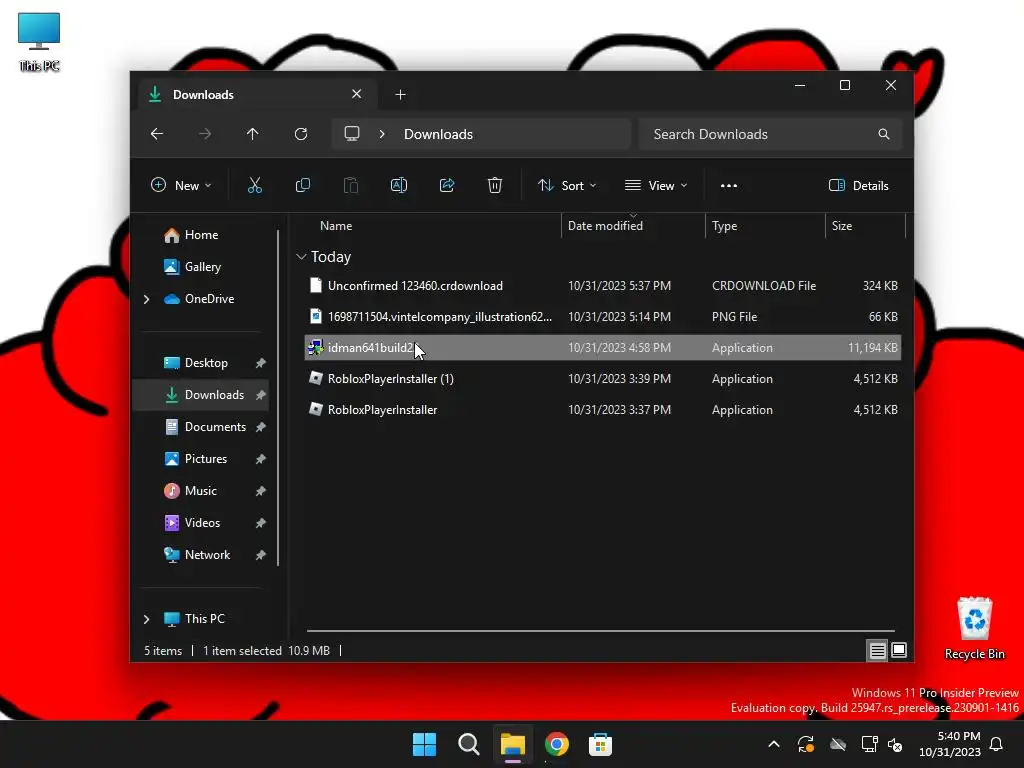Expand the OneDrive tree node
Image resolution: width=1024 pixels, height=768 pixels.
146,299
